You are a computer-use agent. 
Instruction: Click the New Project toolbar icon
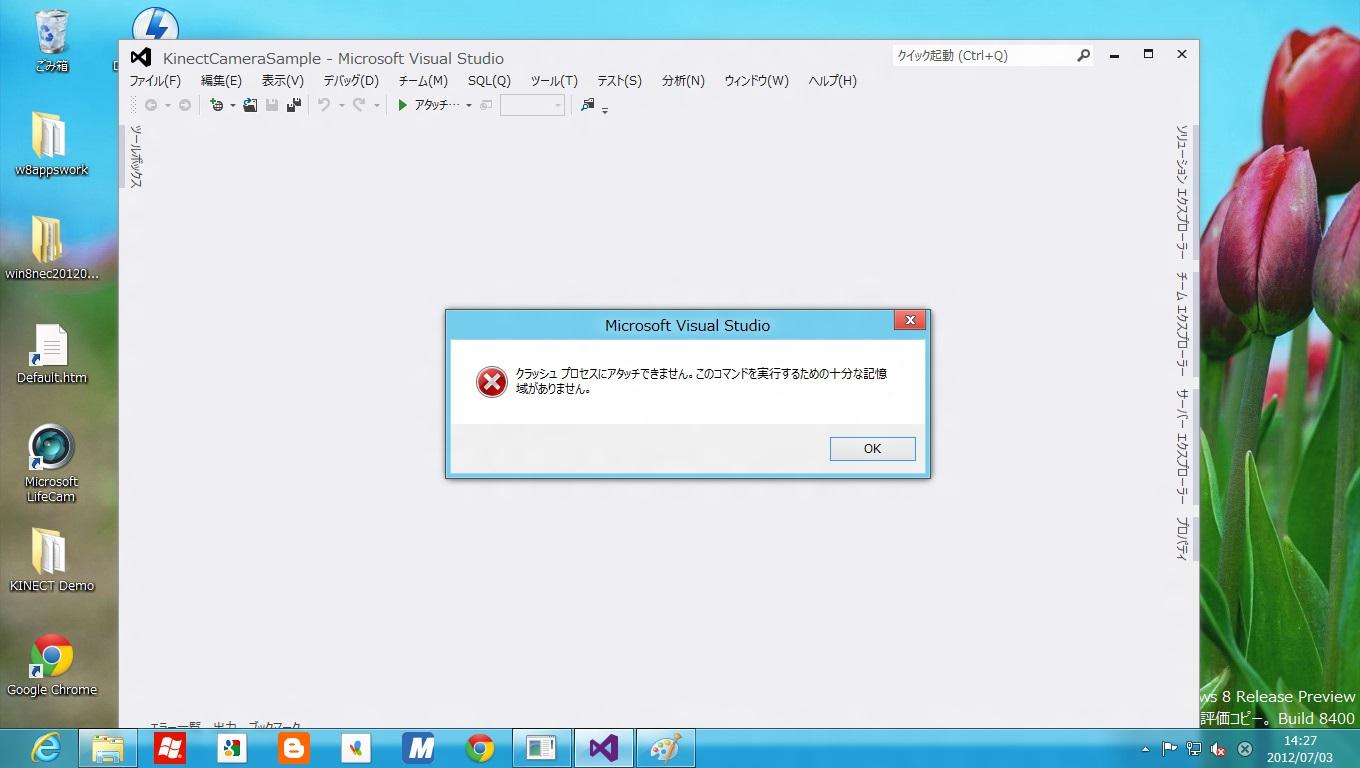click(216, 105)
